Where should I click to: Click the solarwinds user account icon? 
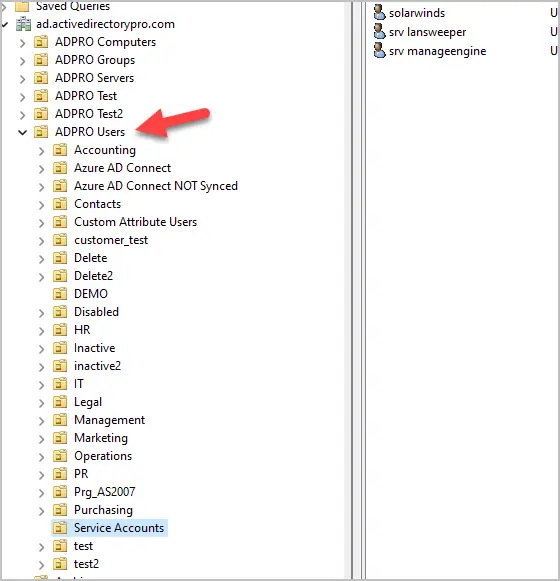point(379,12)
